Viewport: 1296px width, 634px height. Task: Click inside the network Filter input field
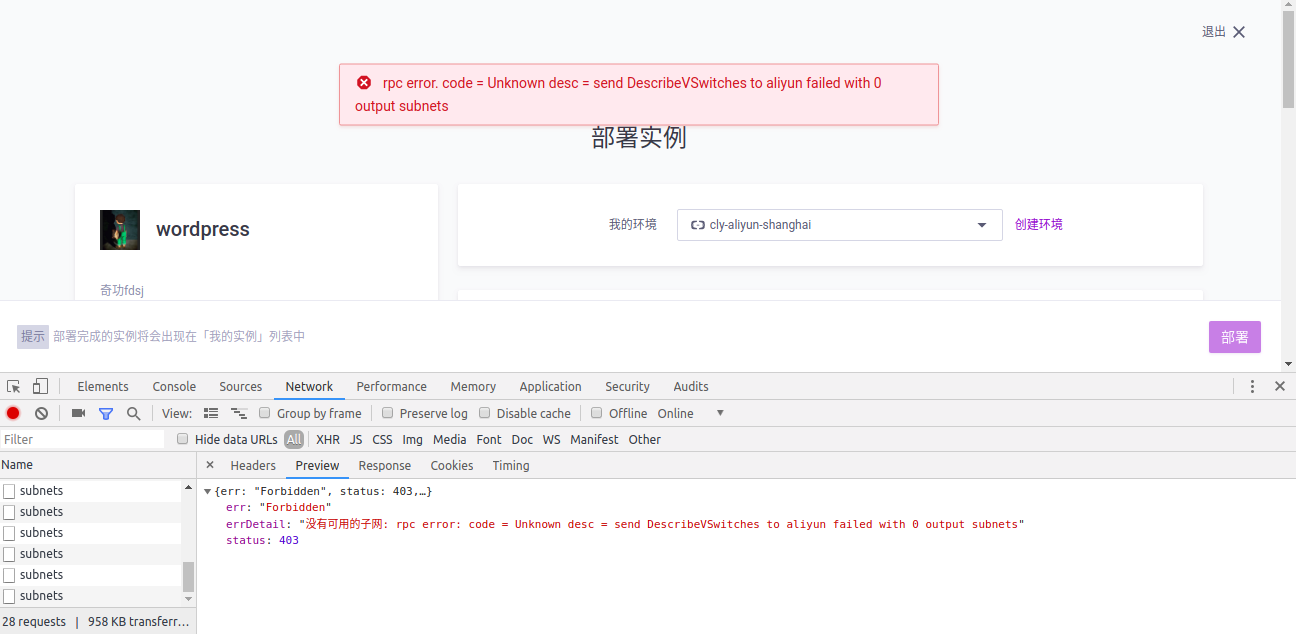80,439
